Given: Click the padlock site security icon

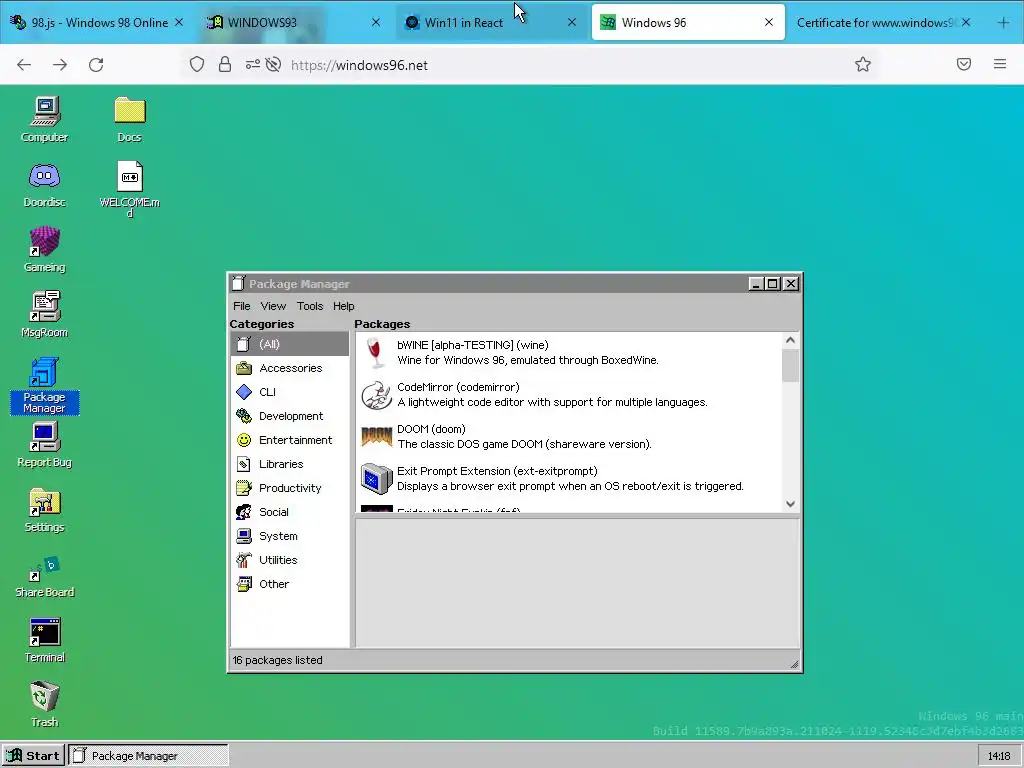Looking at the screenshot, I should point(225,64).
